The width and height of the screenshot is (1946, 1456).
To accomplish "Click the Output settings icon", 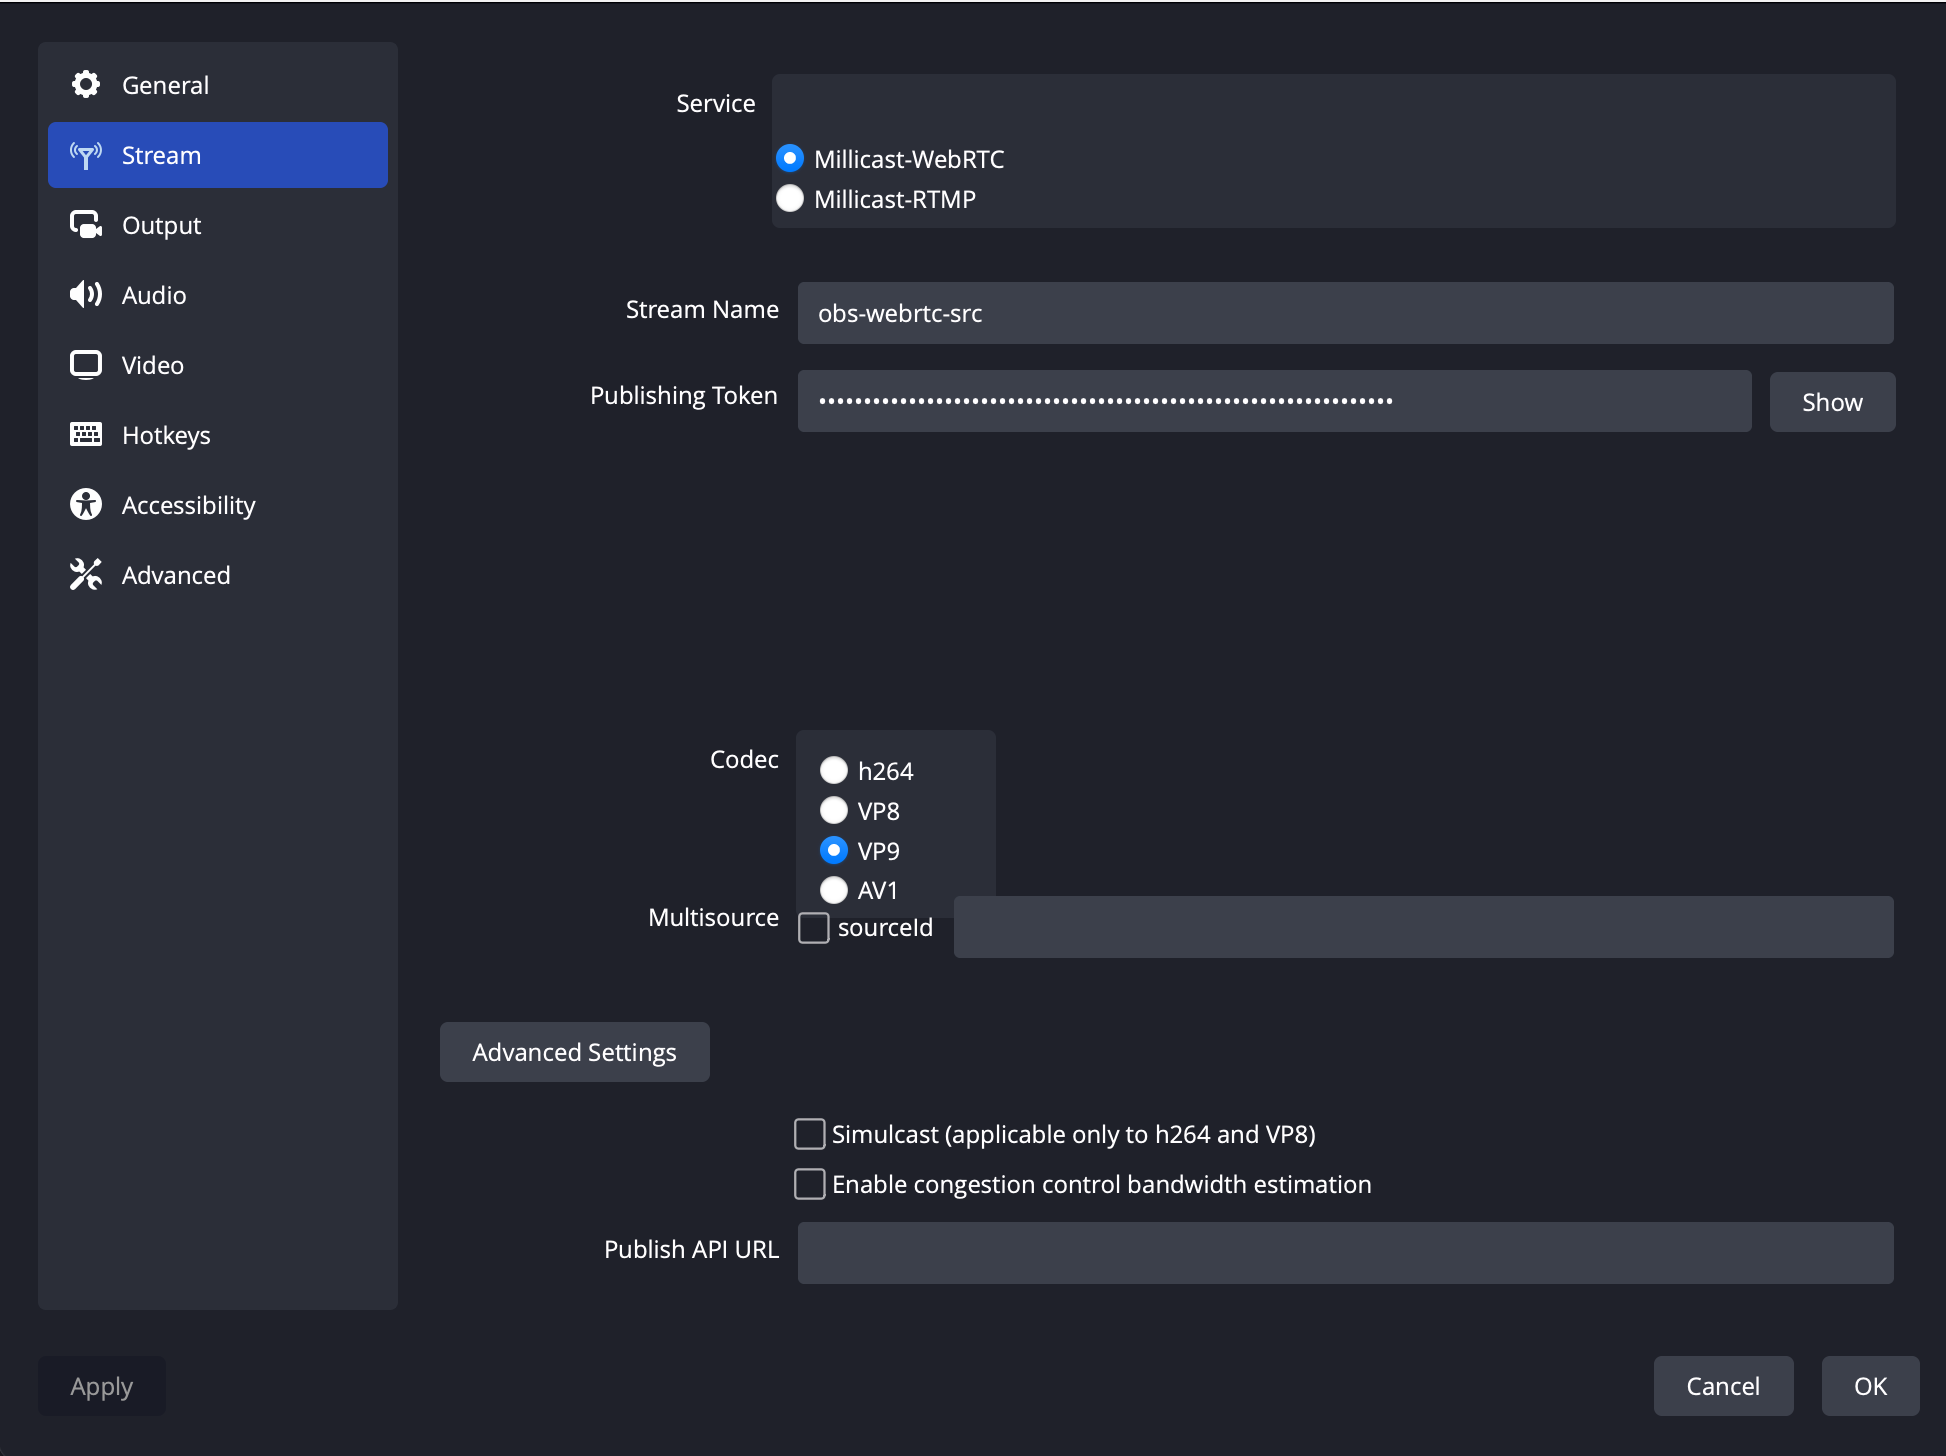I will 86,225.
